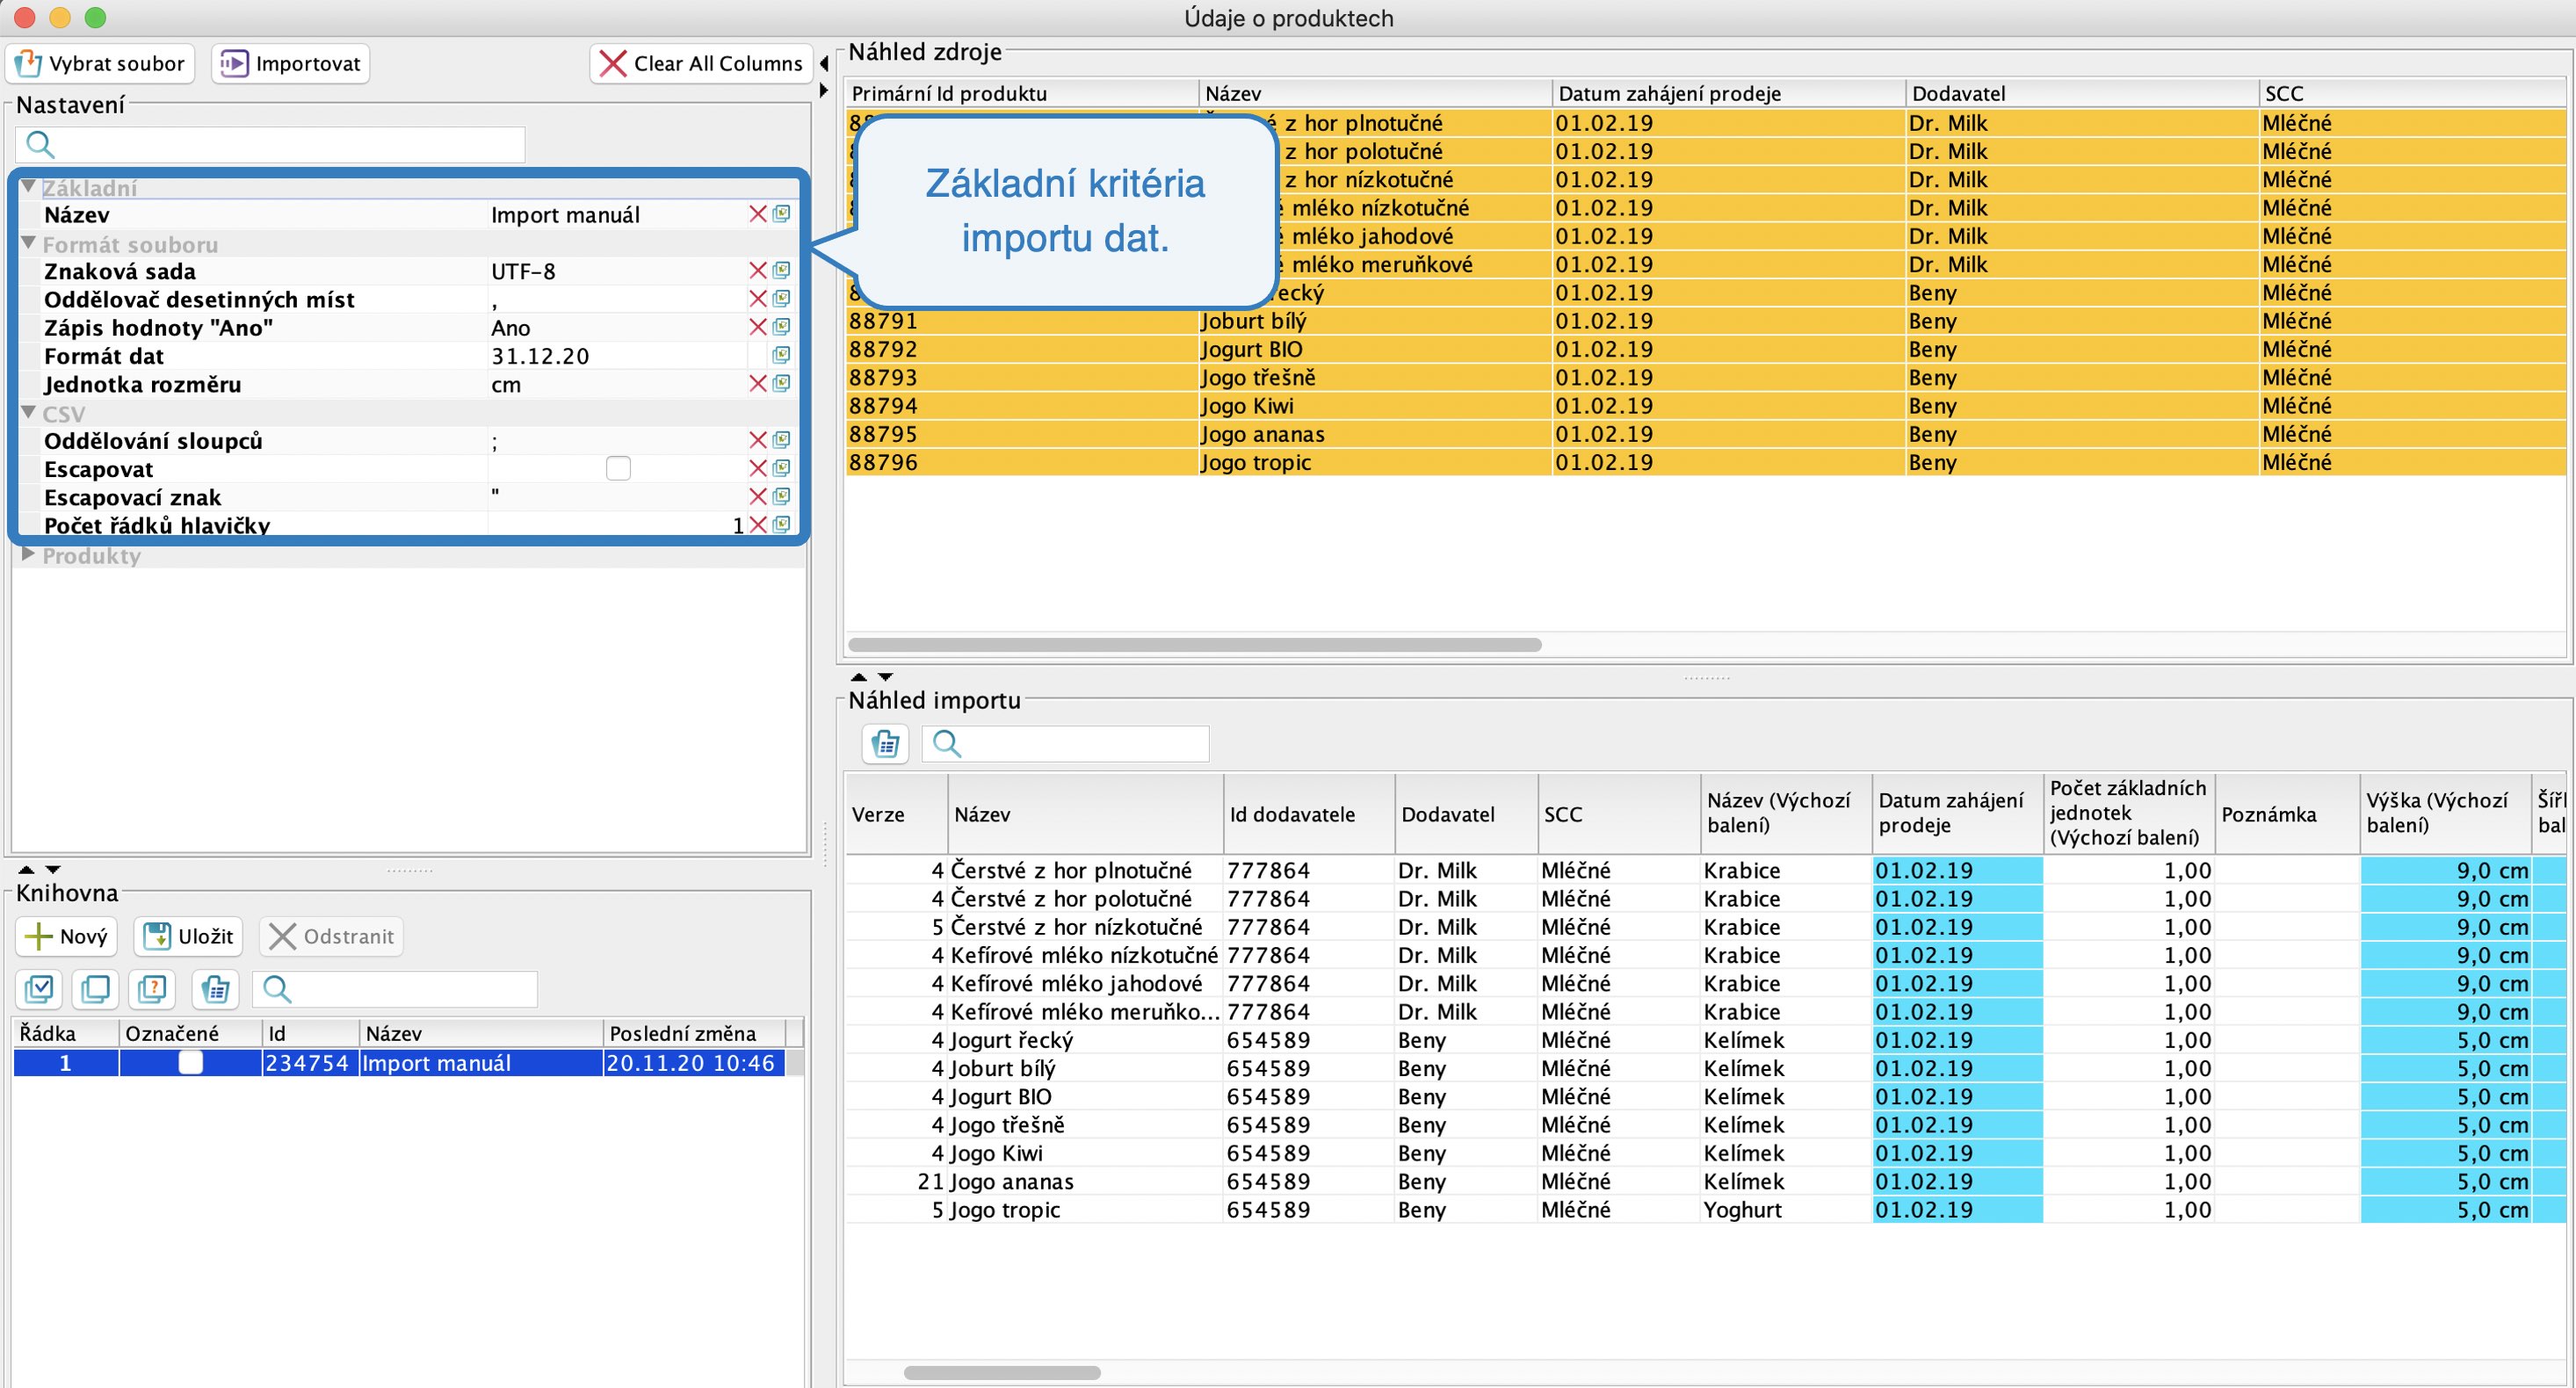Clear the Název setting value
The height and width of the screenshot is (1388, 2576).
[758, 214]
